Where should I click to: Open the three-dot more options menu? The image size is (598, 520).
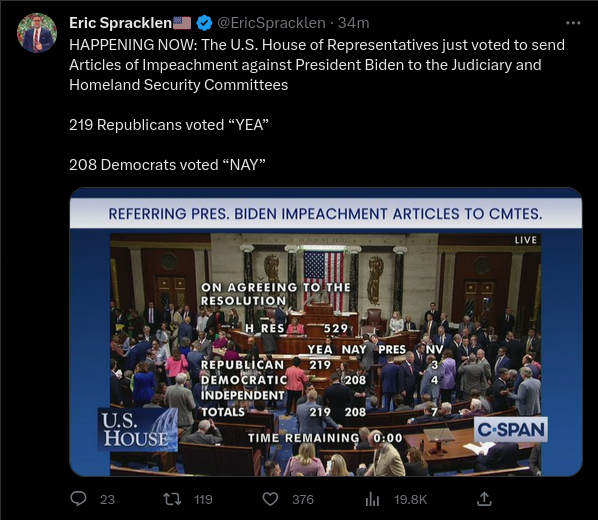tap(573, 23)
